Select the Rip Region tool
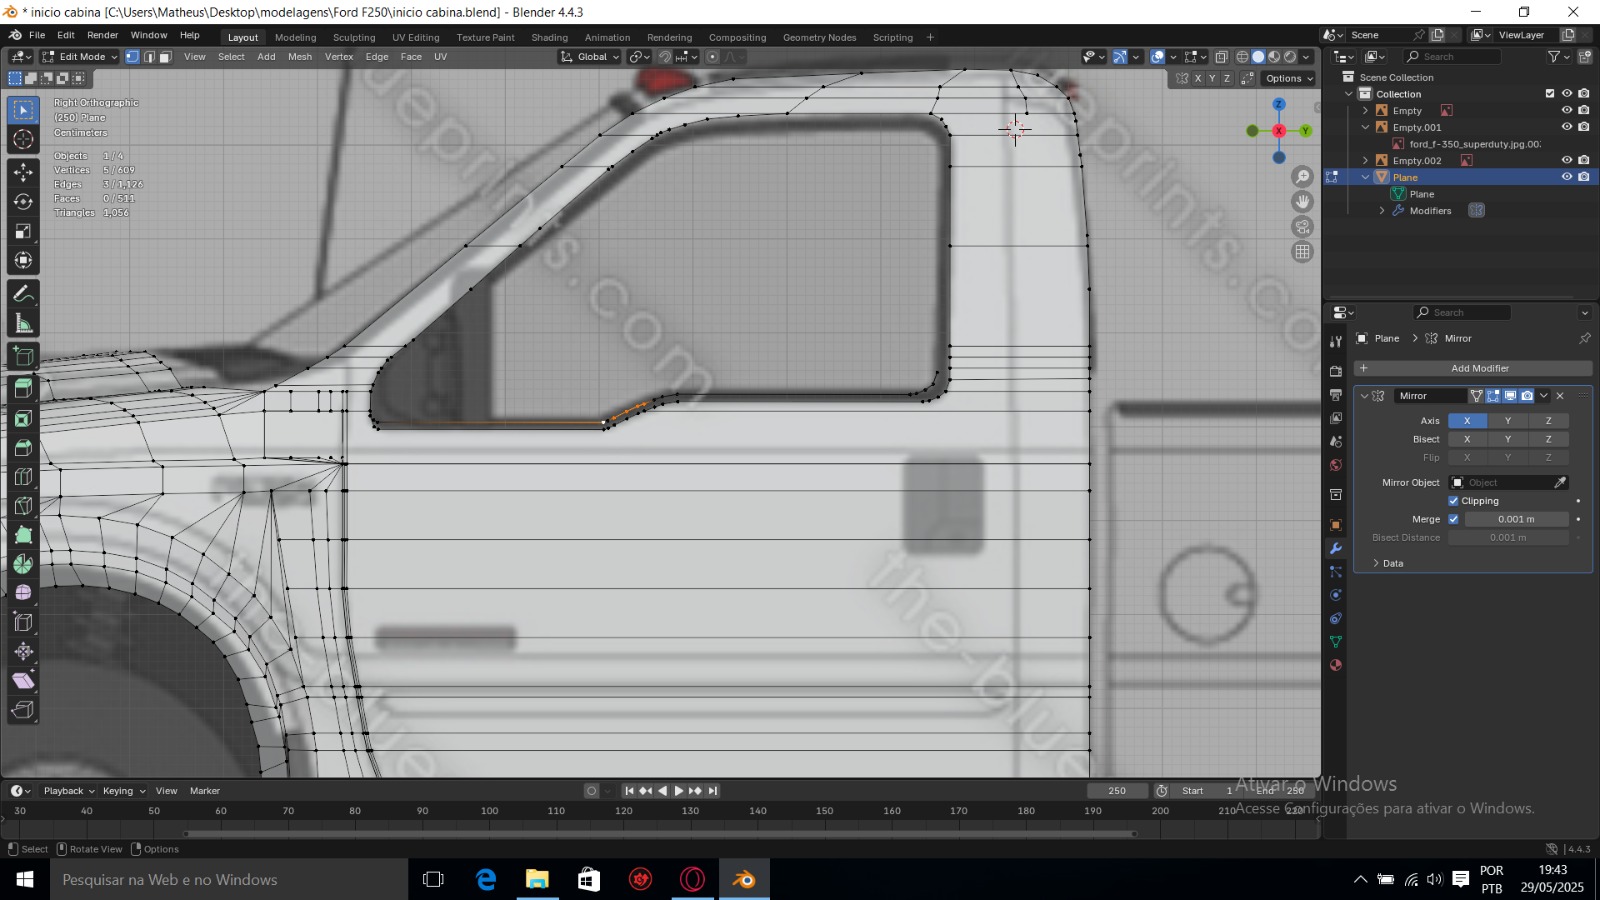Screen dimensions: 1600x900 (x=23, y=710)
